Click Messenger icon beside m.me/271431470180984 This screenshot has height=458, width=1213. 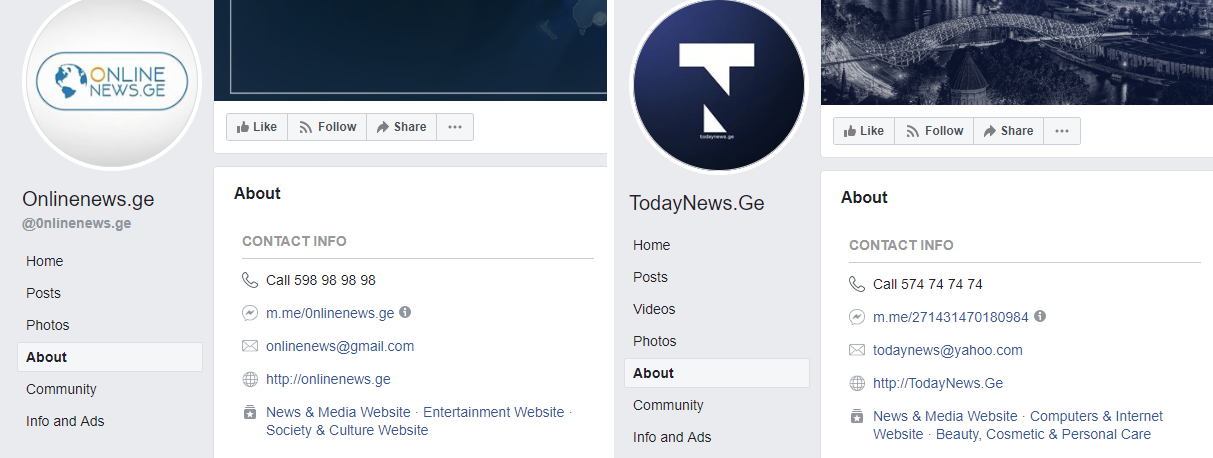coord(857,317)
